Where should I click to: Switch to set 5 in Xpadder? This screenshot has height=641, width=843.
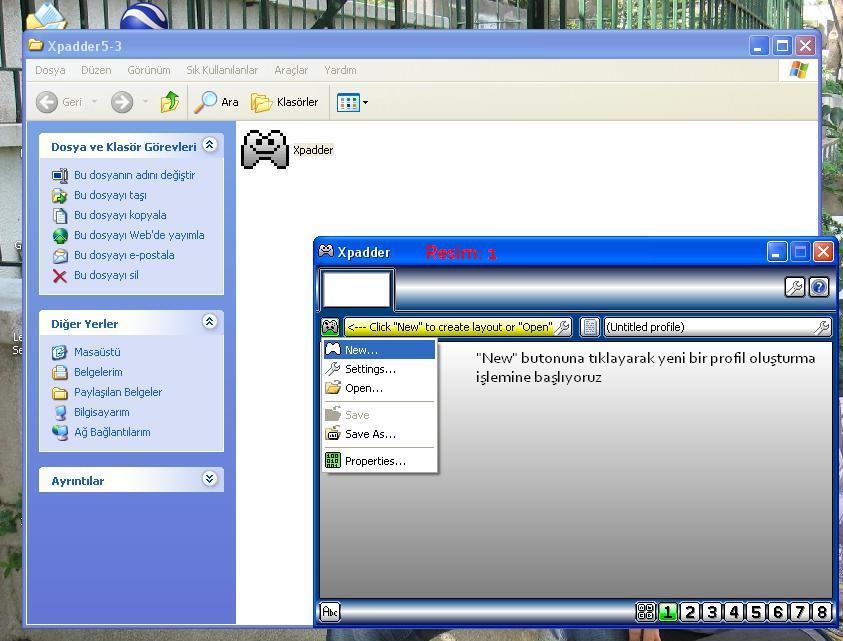point(756,611)
